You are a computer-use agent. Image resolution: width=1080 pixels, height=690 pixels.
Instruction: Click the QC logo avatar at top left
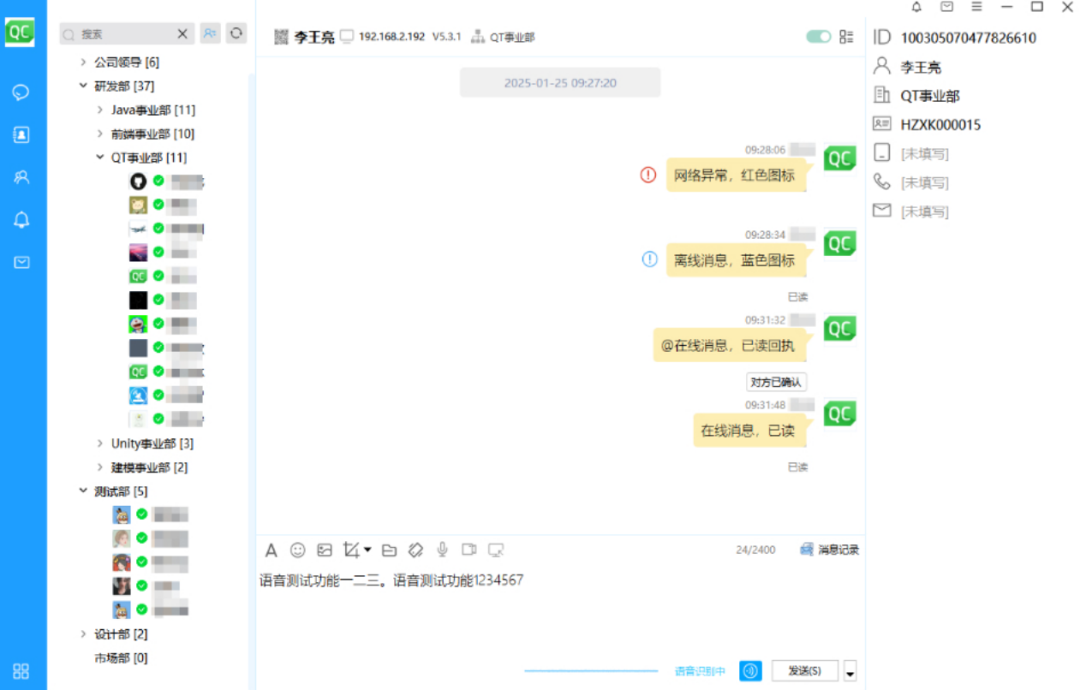point(20,32)
